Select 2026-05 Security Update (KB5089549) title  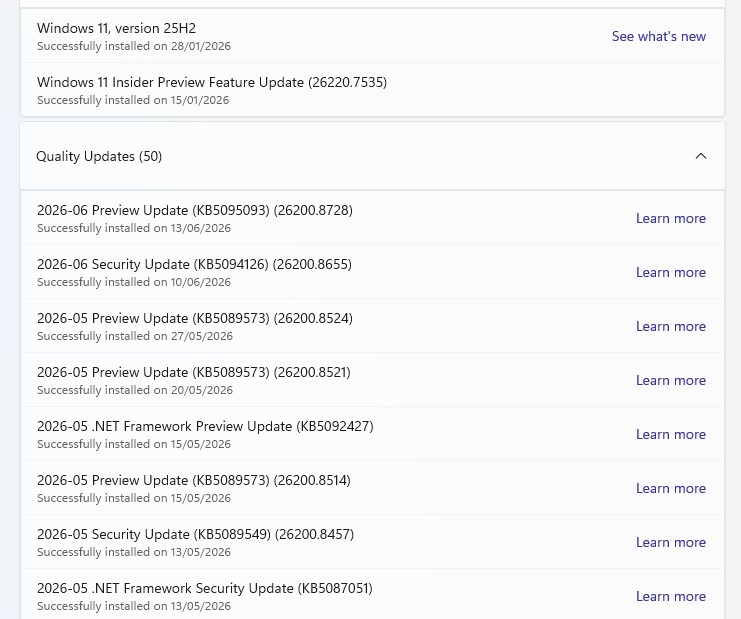pyautogui.click(x=195, y=534)
